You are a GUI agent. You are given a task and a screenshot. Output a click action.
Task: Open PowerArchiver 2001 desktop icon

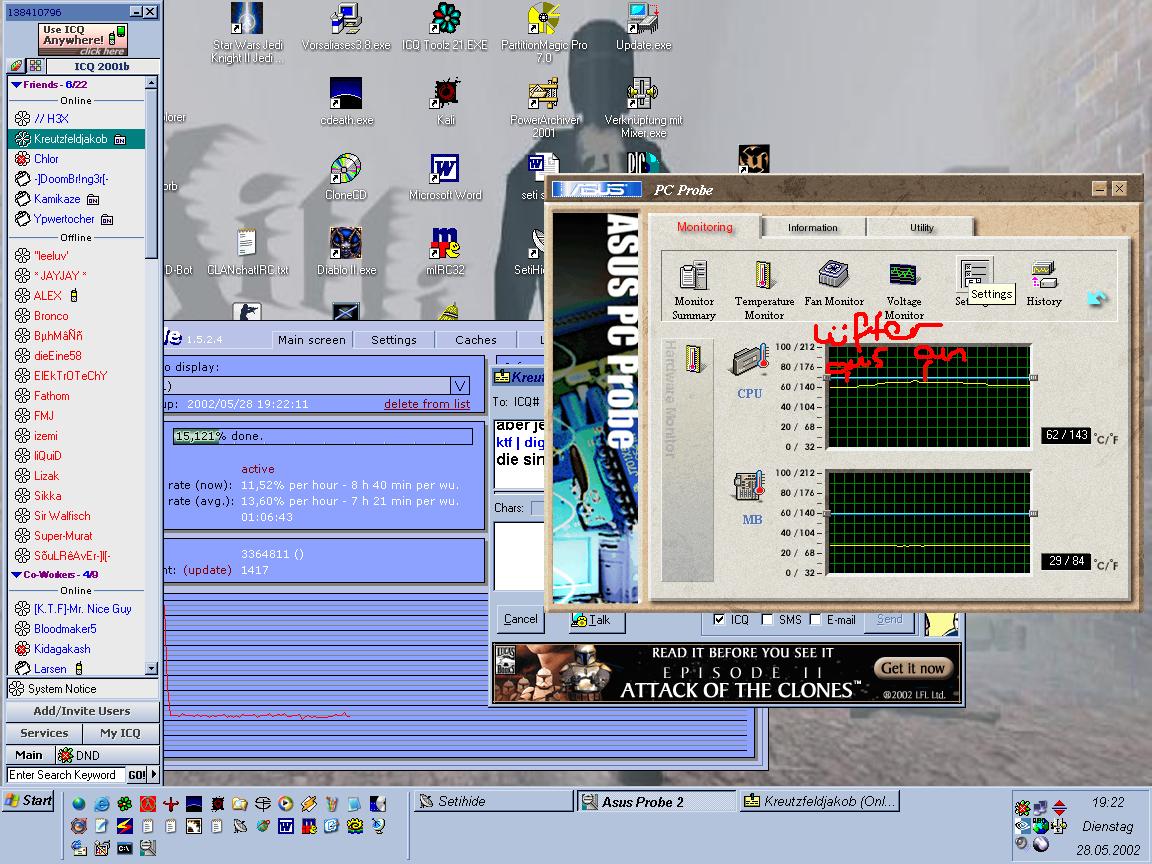point(544,107)
